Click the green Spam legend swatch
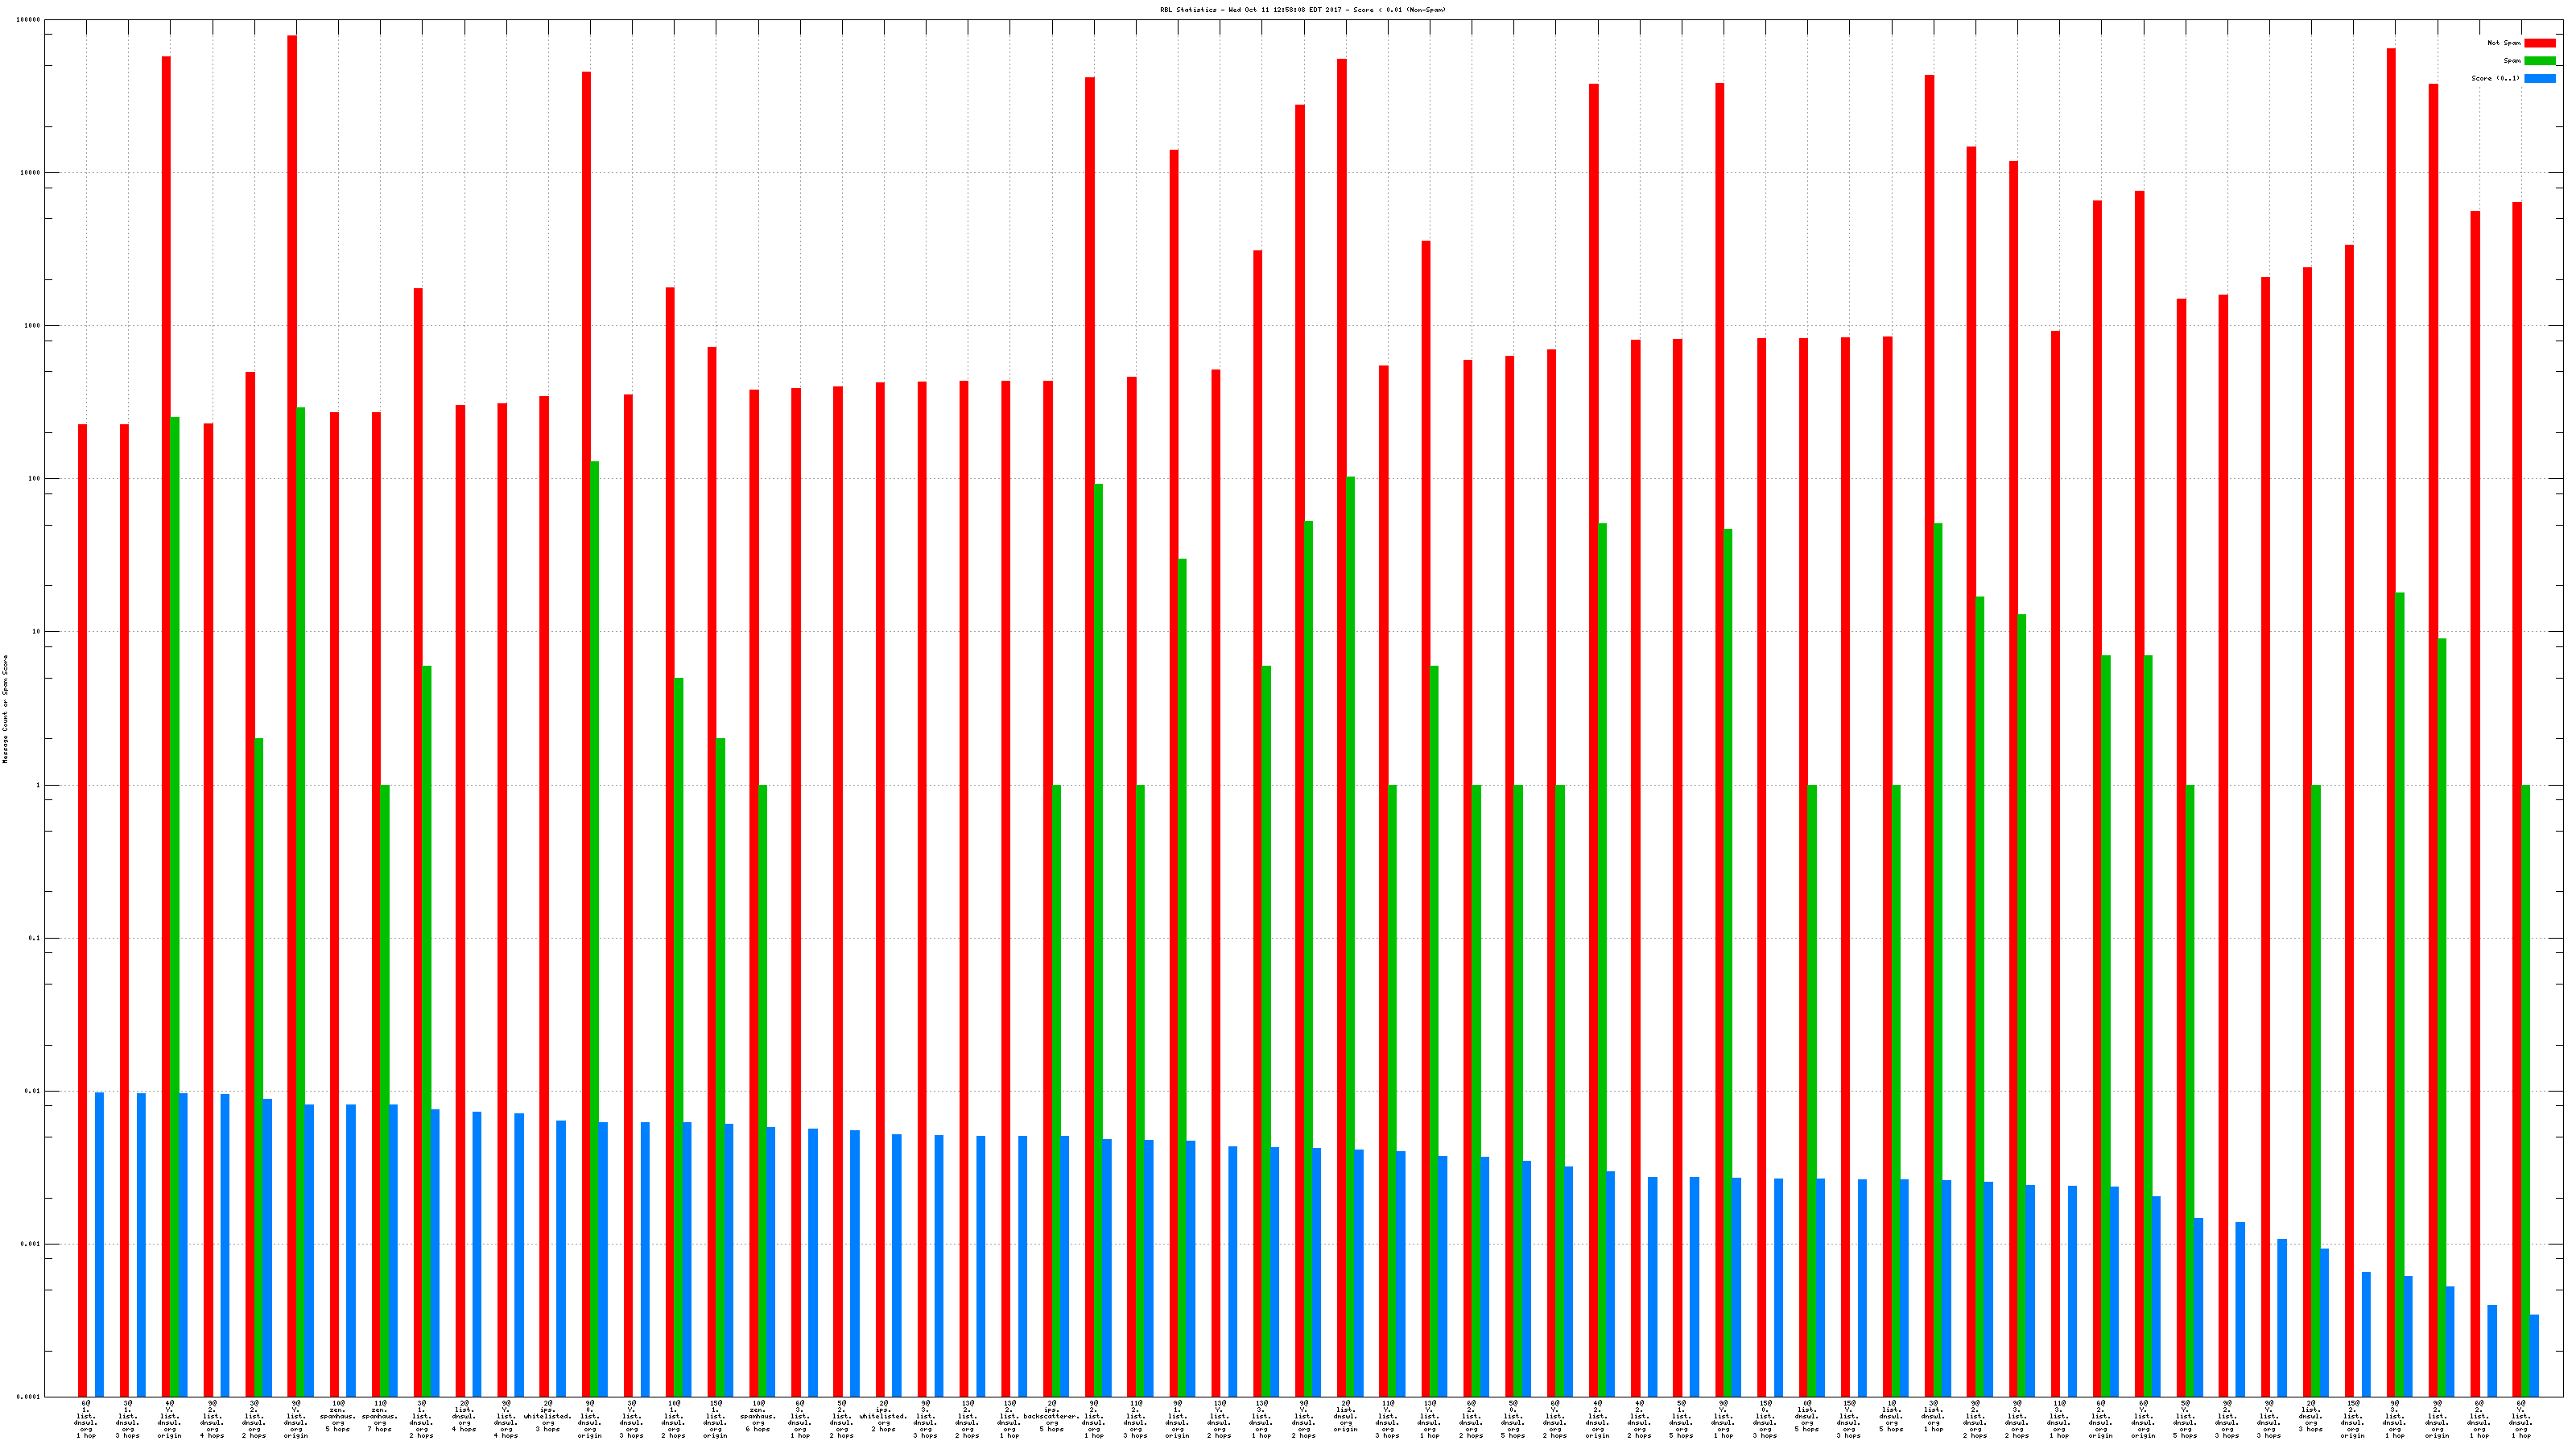2576x1449 pixels. (2539, 61)
